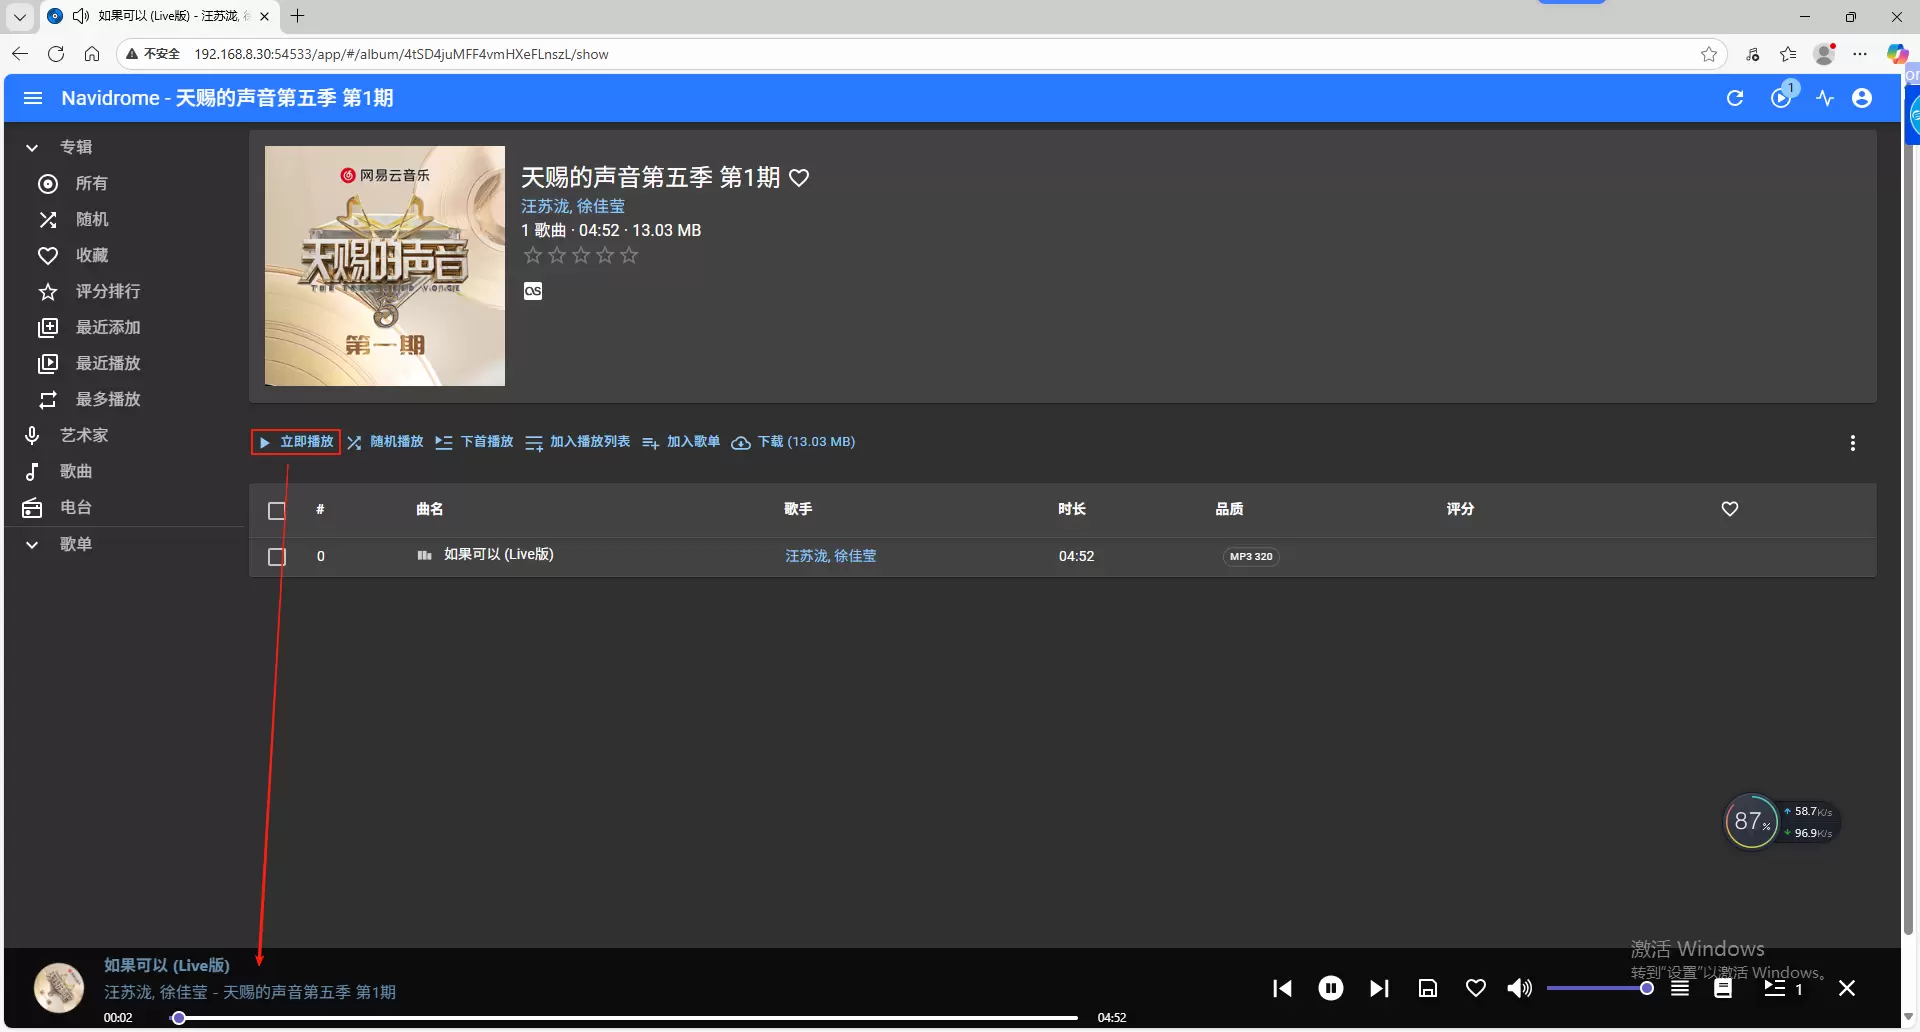This screenshot has height=1032, width=1920.
Task: Collapse the 专辑 sidebar section
Action: (32, 148)
